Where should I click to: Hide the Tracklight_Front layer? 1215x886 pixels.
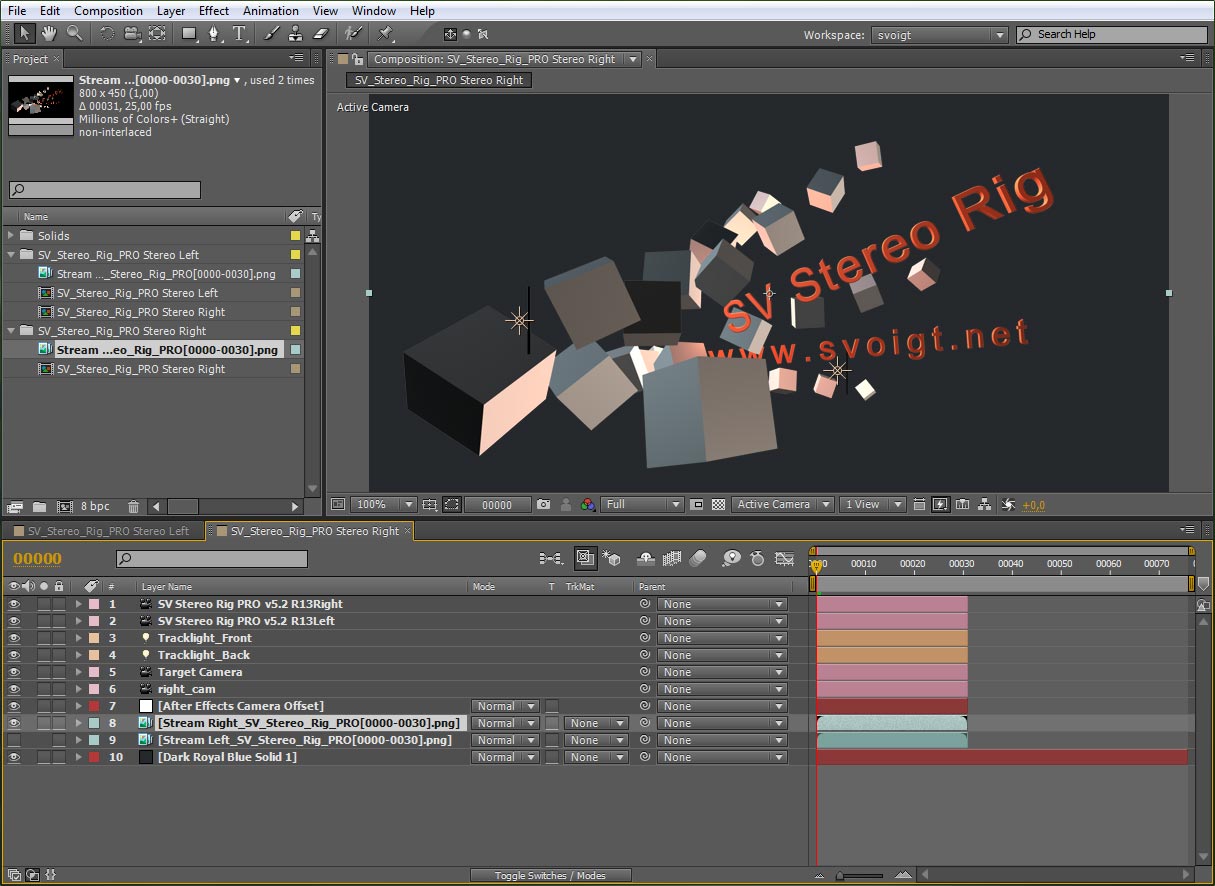[14, 638]
